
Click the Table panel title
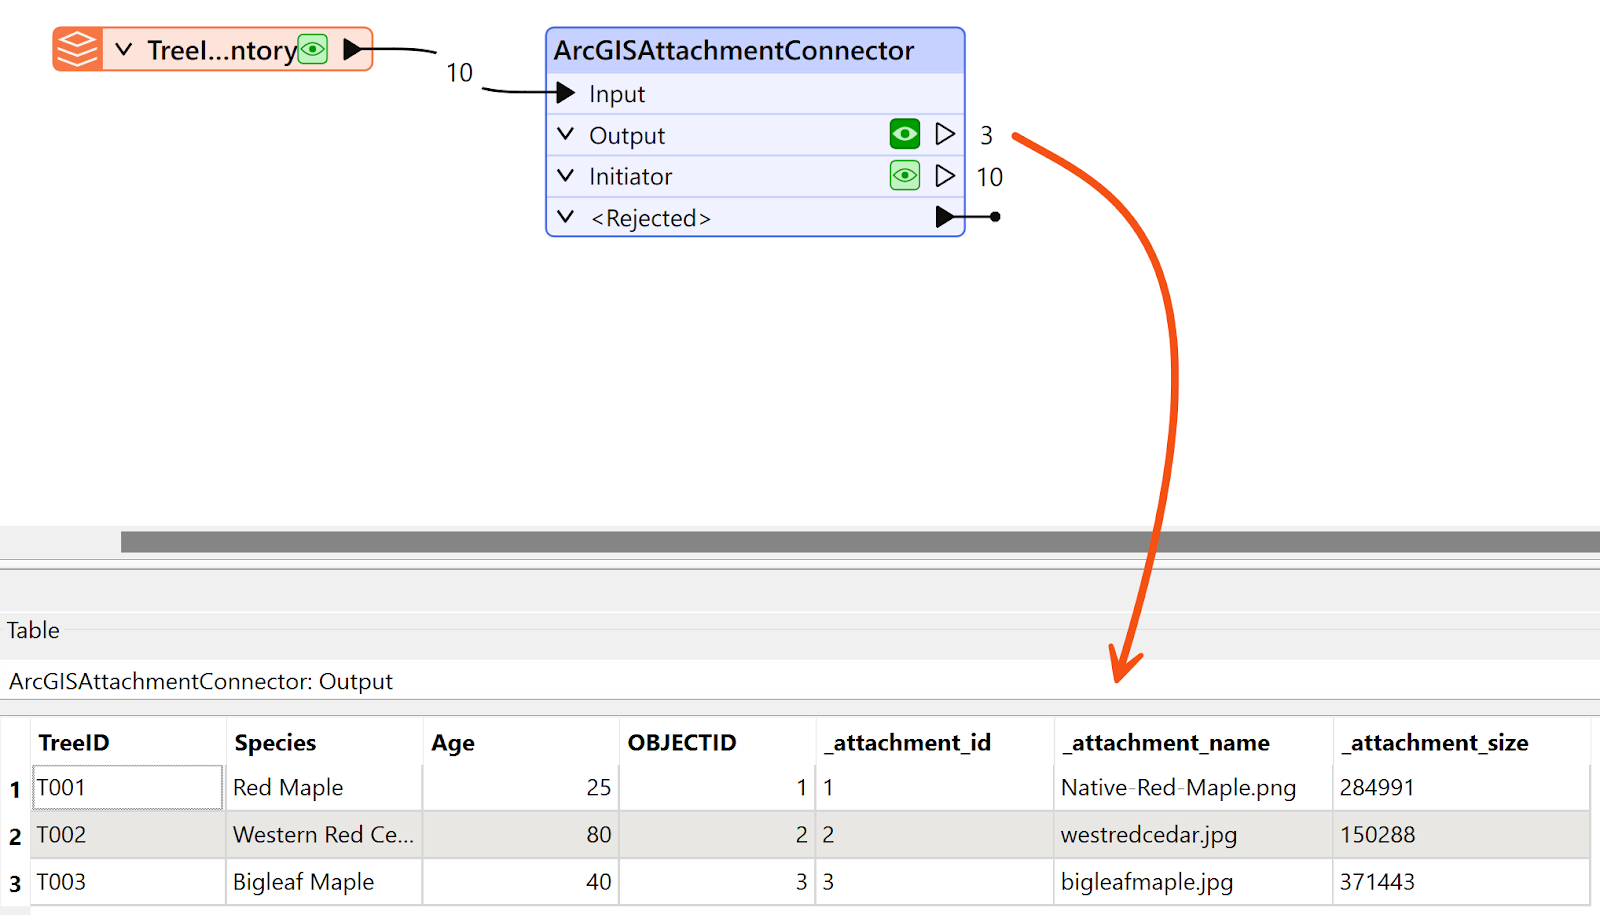point(33,630)
